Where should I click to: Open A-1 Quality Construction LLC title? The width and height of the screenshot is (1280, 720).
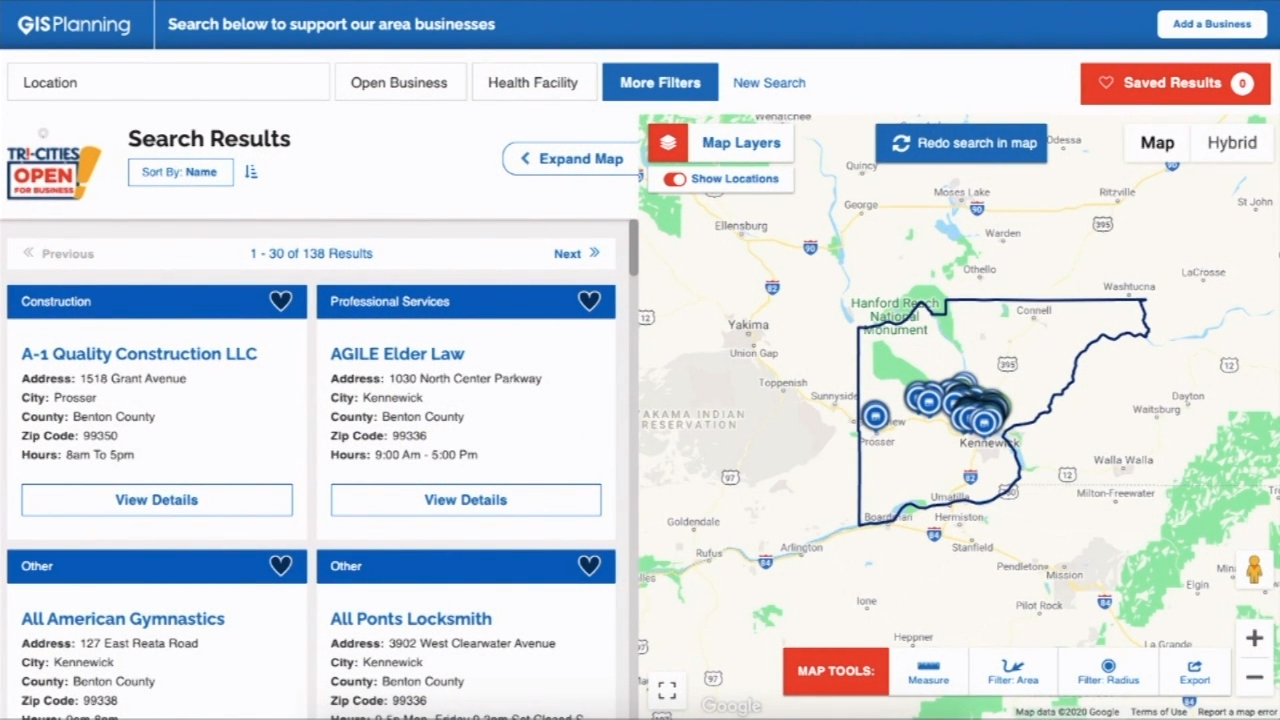point(139,354)
